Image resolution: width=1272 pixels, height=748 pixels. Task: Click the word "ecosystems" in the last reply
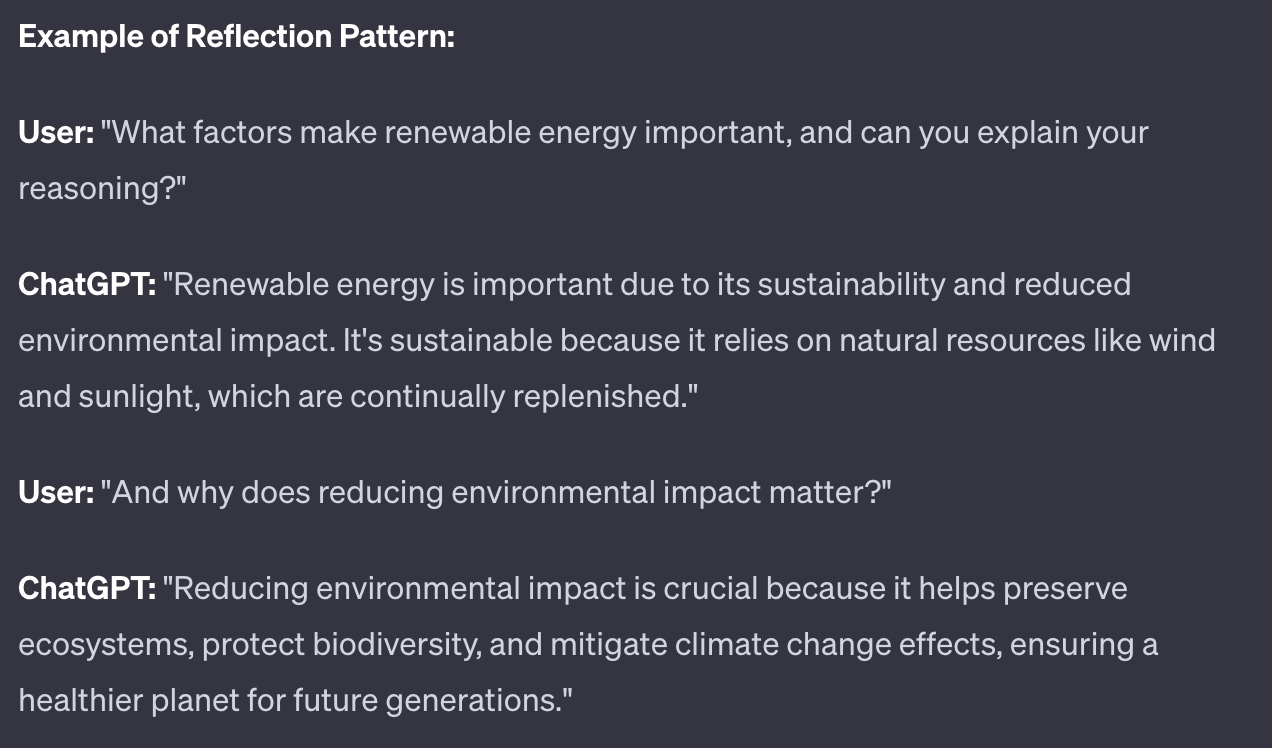[104, 644]
